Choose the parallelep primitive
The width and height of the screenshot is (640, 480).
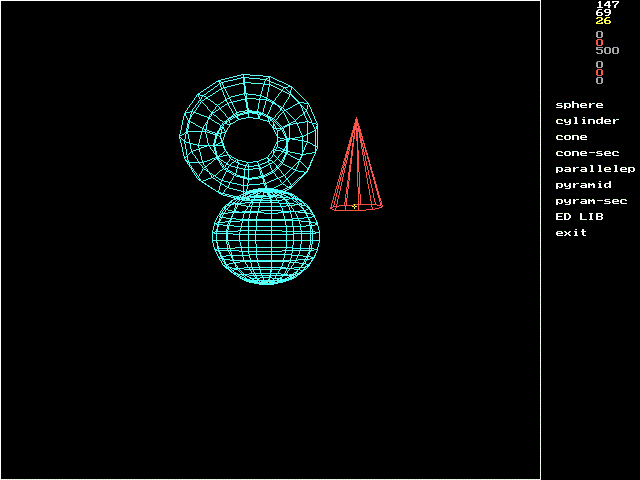click(595, 169)
